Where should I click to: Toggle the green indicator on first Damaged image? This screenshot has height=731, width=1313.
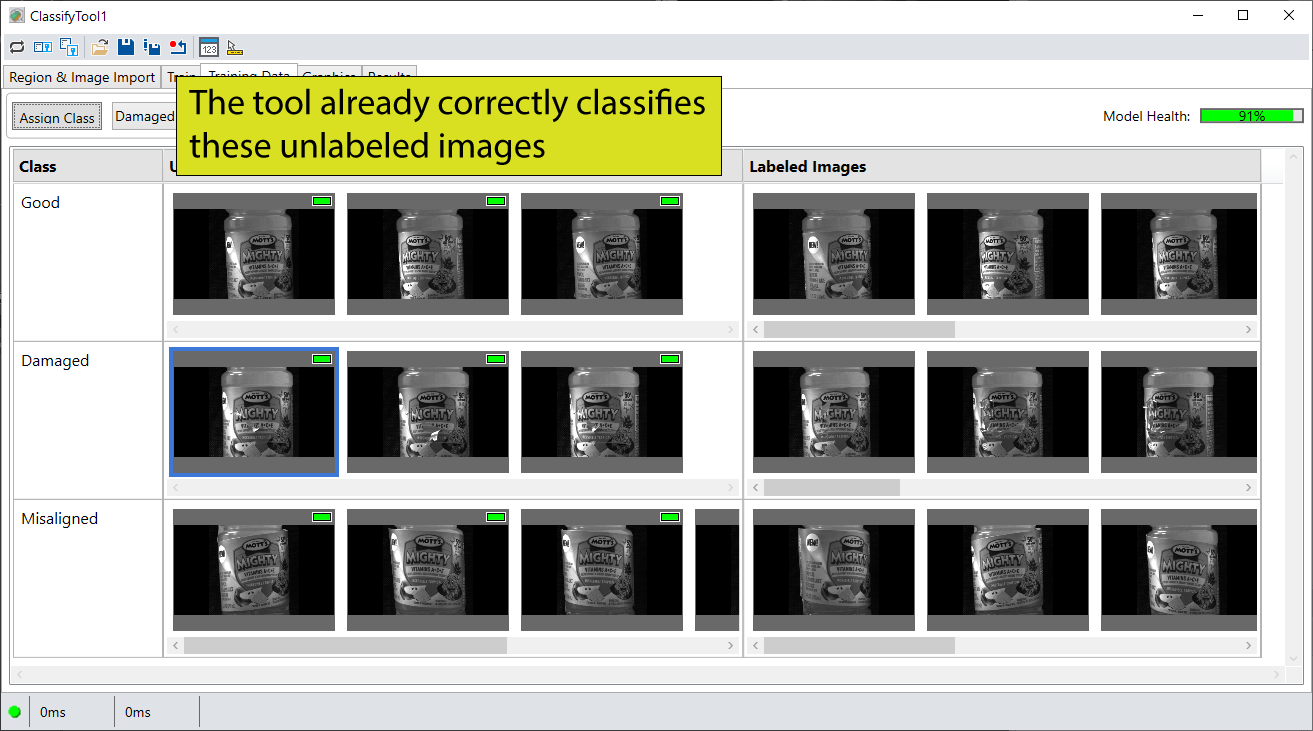321,358
